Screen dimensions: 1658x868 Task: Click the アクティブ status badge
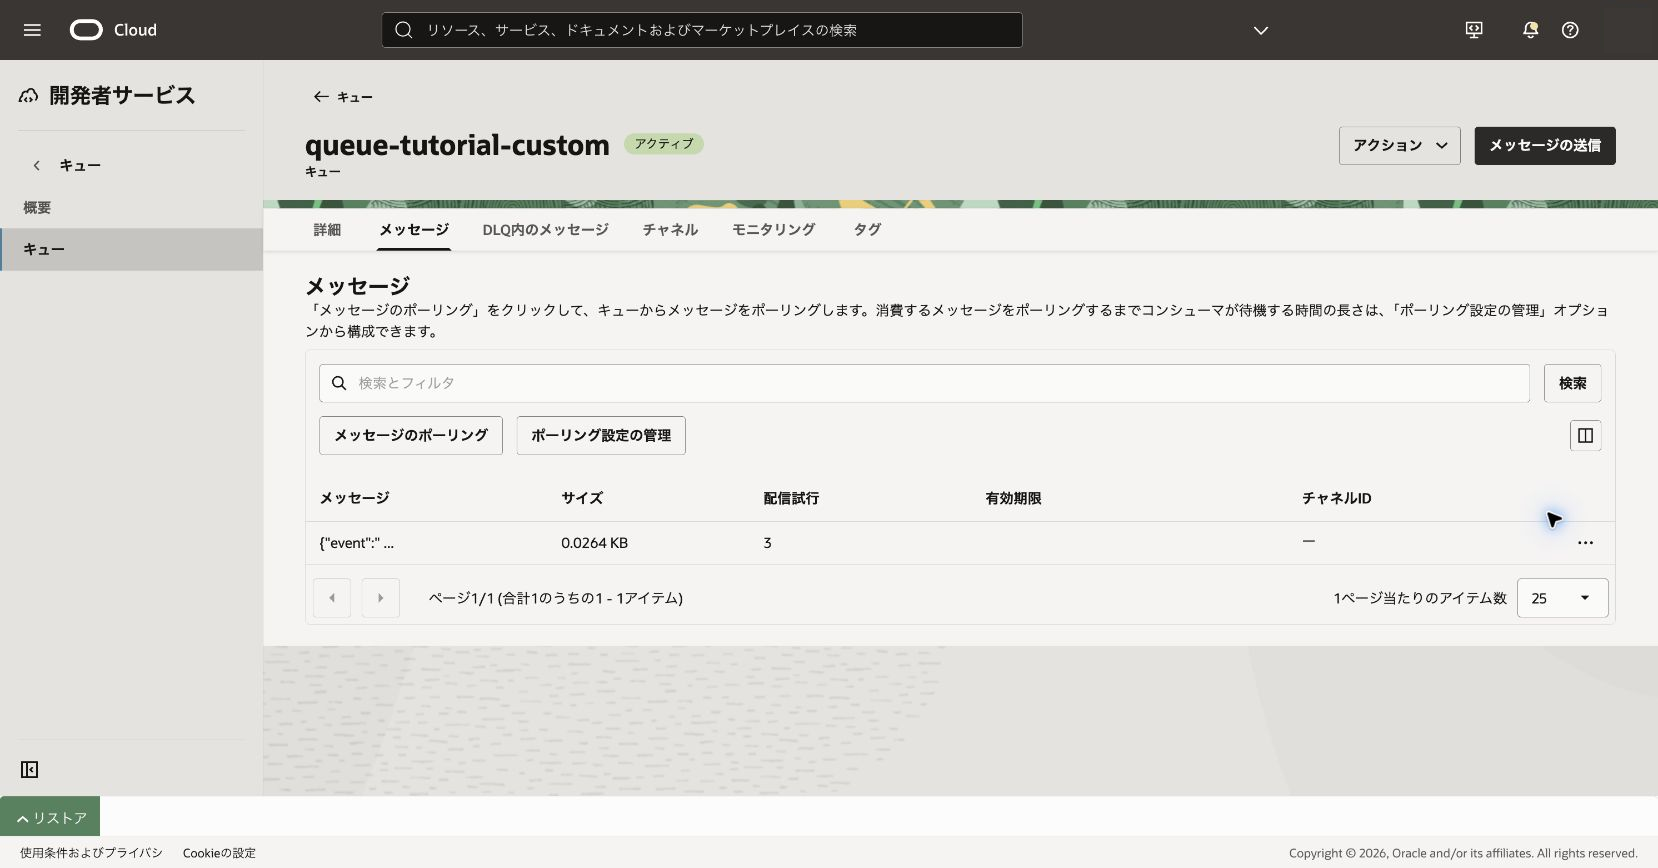coord(664,144)
